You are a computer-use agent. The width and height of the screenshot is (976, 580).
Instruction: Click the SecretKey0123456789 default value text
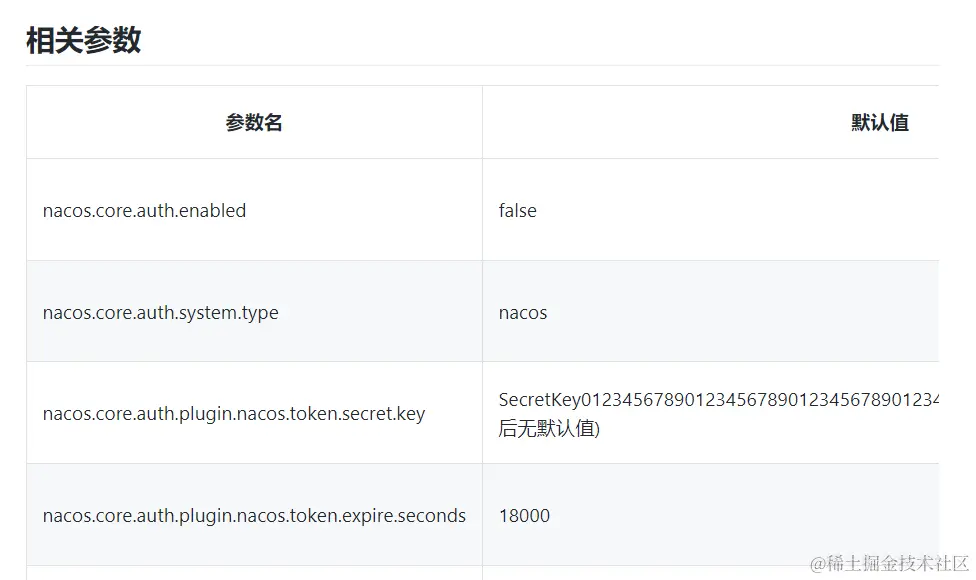pyautogui.click(x=718, y=400)
